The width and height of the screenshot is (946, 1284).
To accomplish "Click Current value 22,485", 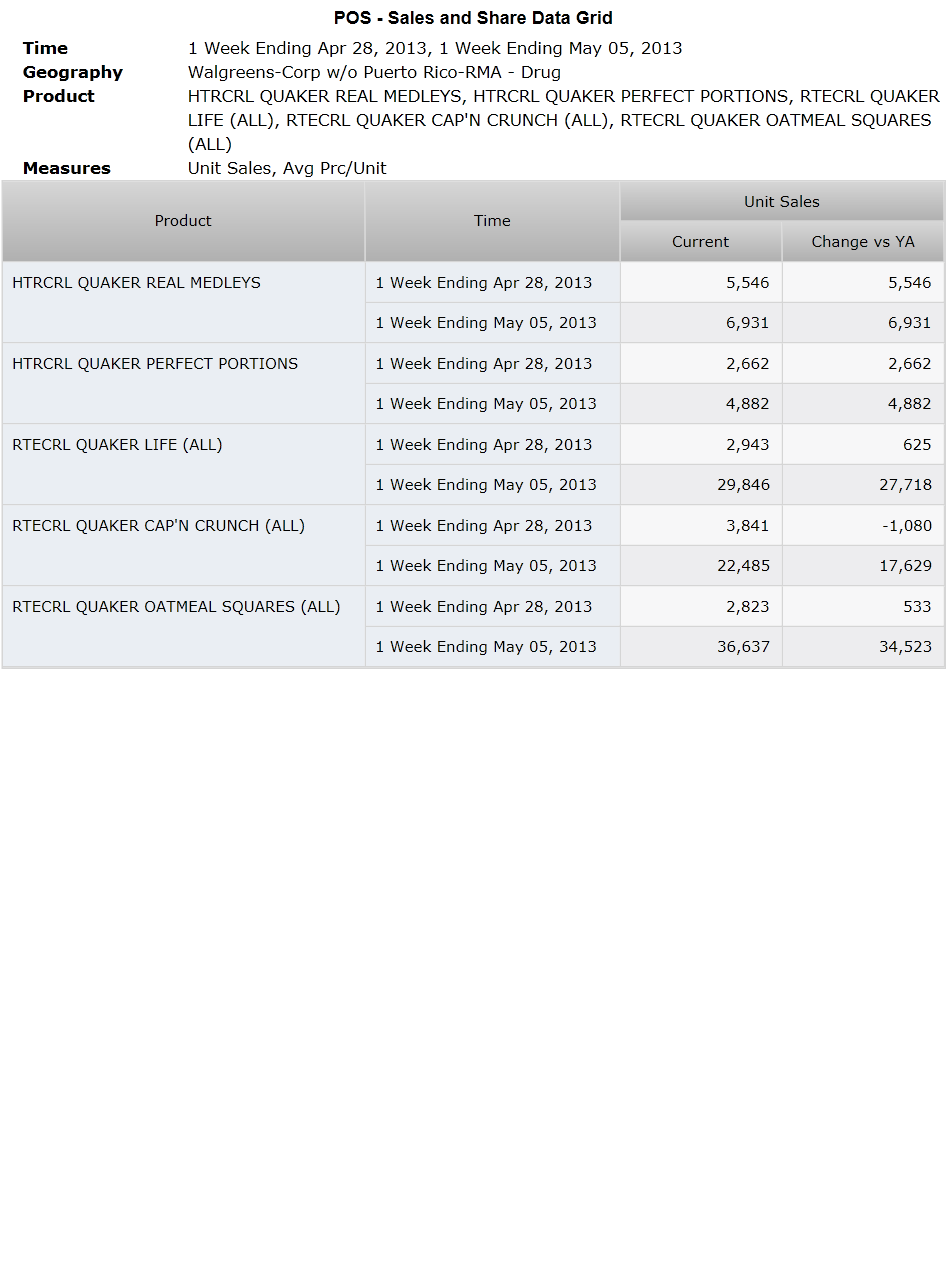I will click(701, 566).
